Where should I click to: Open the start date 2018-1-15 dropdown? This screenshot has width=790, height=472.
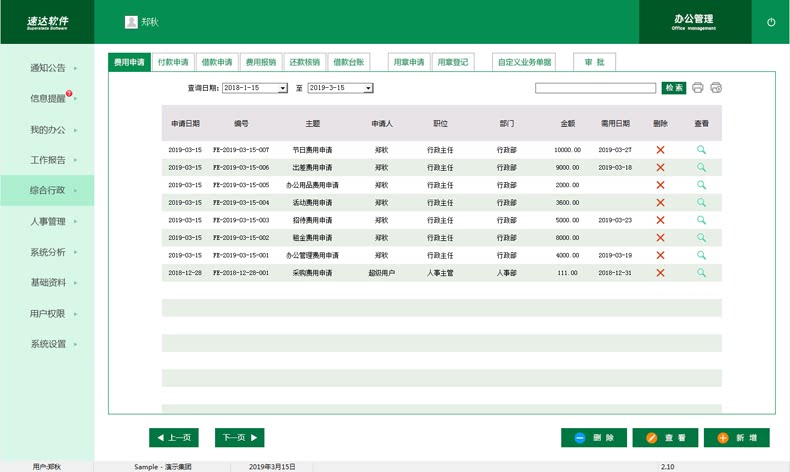coord(283,88)
